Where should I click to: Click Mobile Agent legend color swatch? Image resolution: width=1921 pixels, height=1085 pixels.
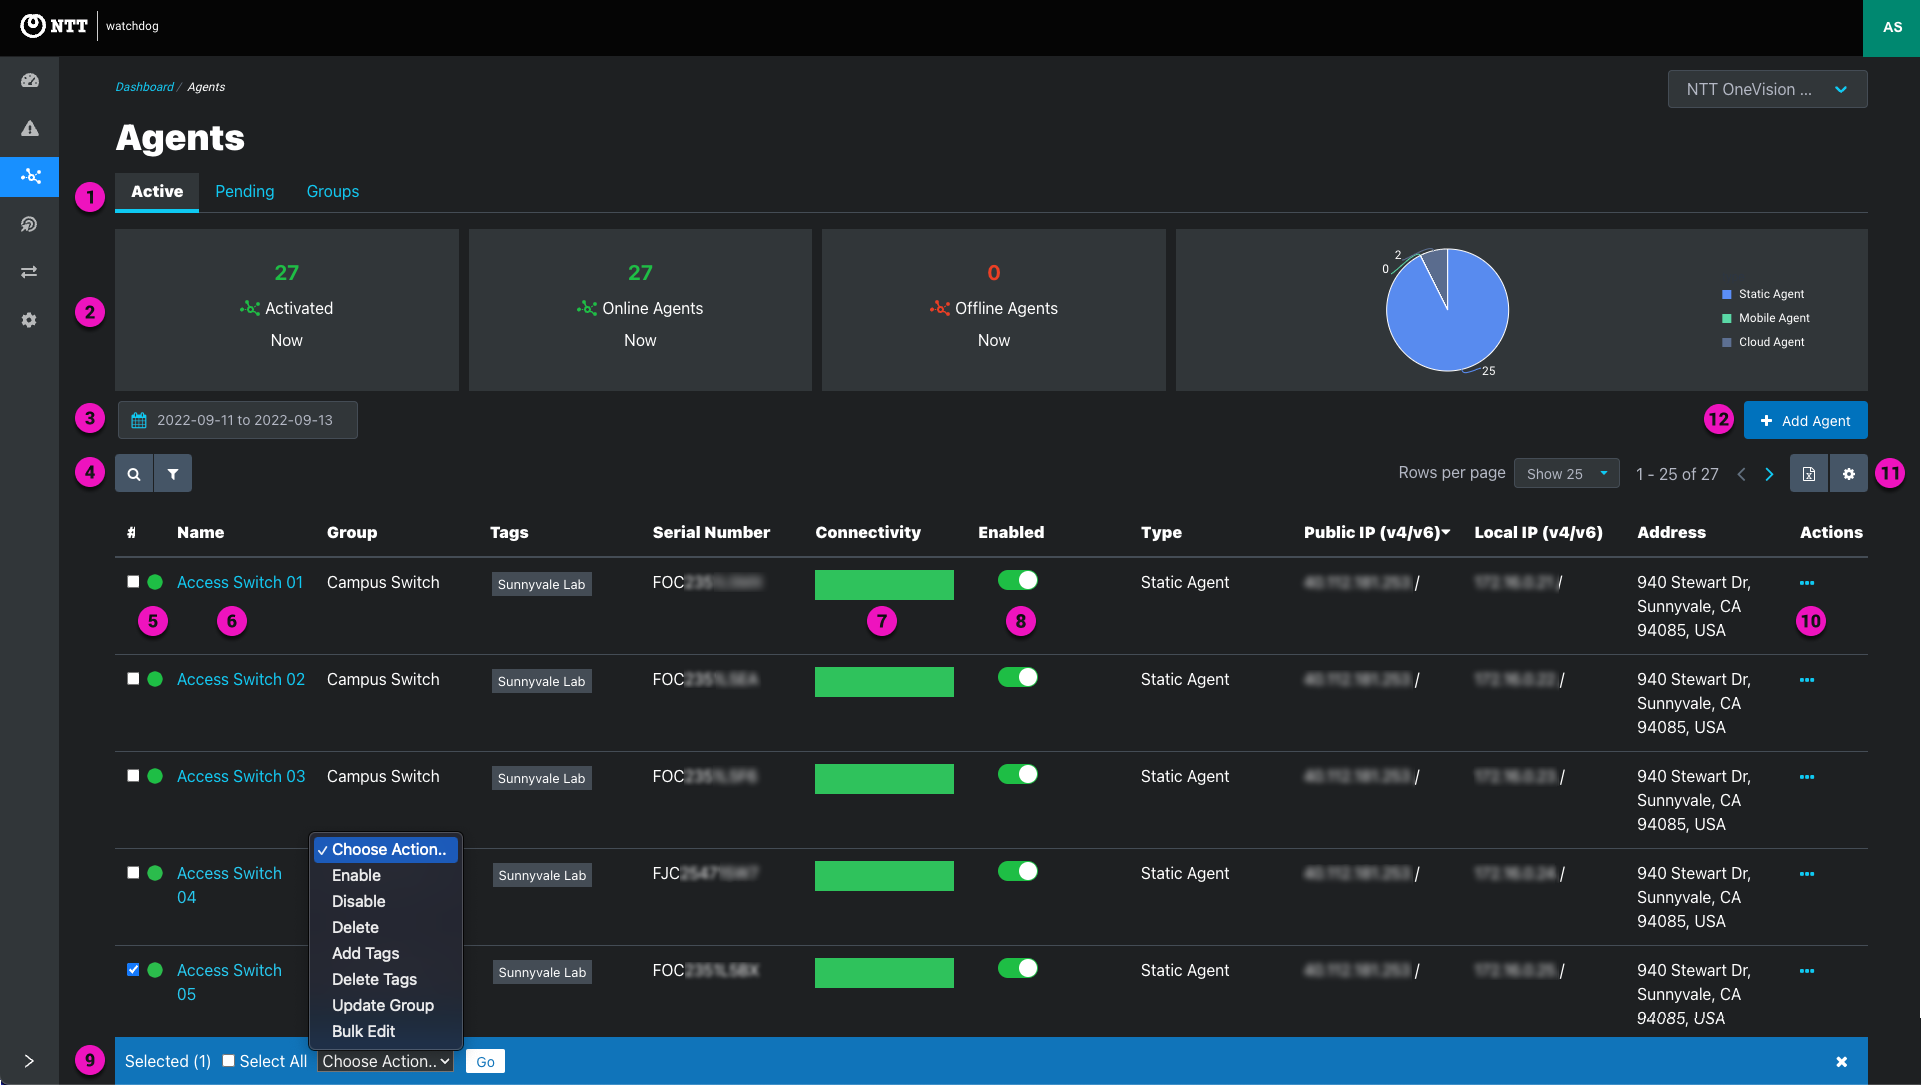point(1726,318)
